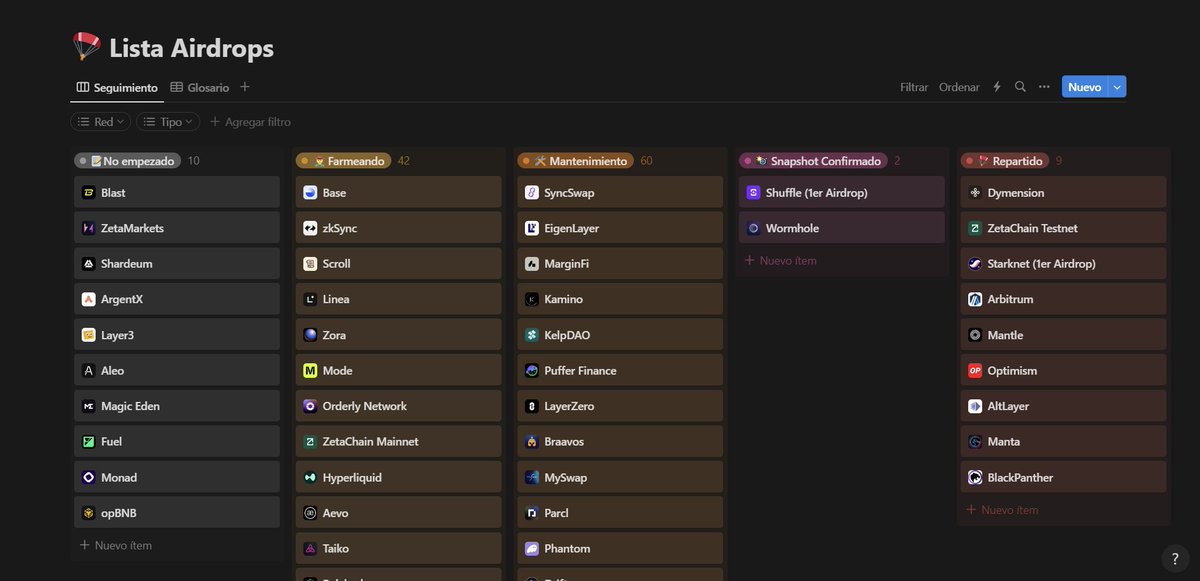Open the BlackPanther card
This screenshot has height=581, width=1200.
[x=1063, y=477]
